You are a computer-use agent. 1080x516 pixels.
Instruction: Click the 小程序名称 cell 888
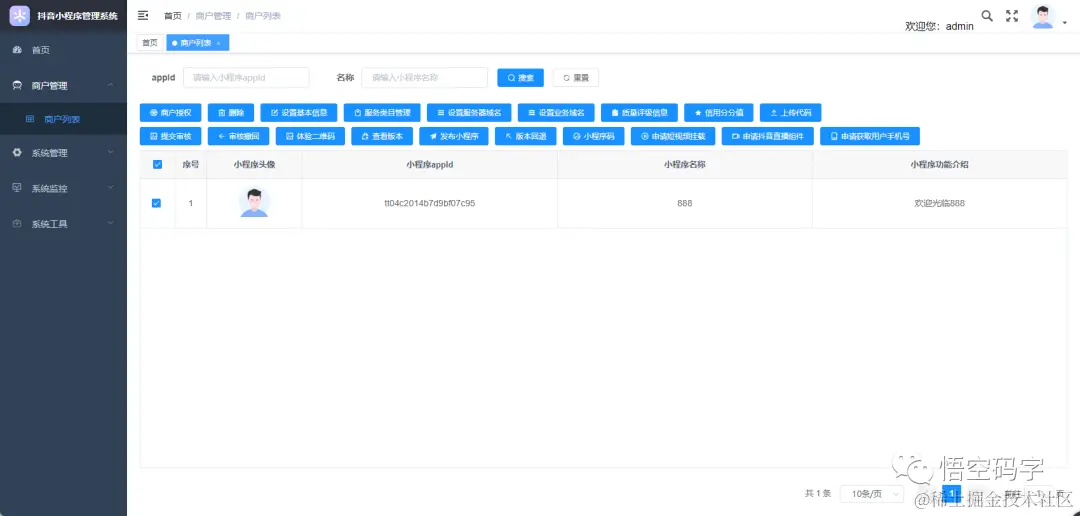click(685, 203)
